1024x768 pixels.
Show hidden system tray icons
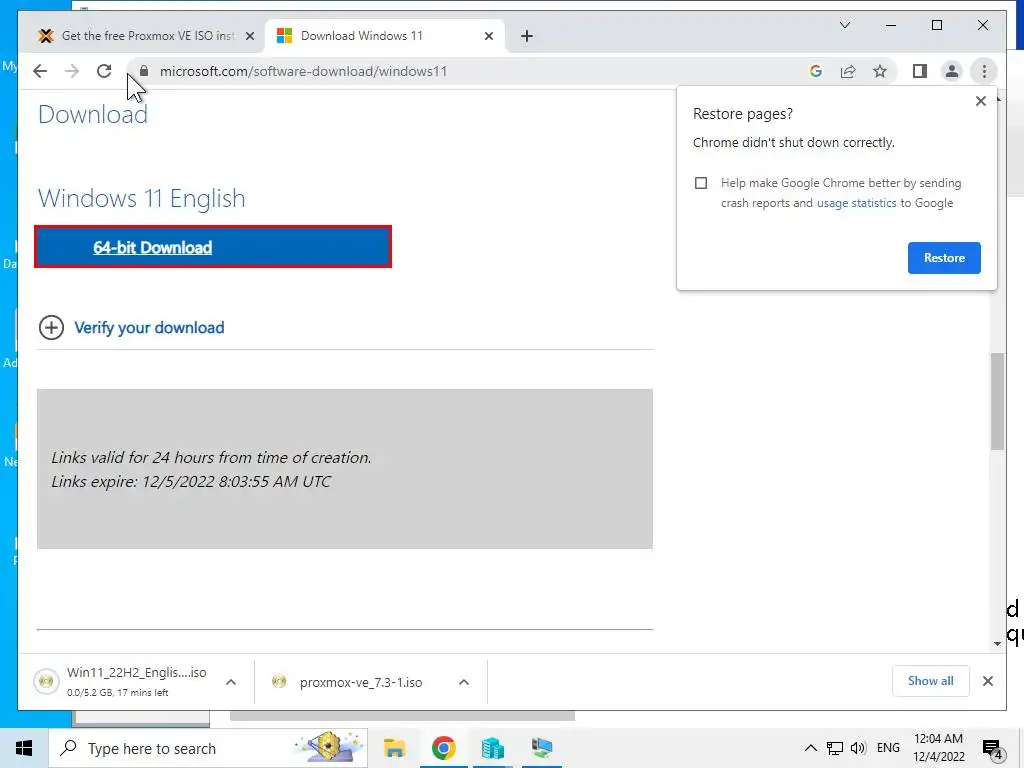pyautogui.click(x=810, y=748)
